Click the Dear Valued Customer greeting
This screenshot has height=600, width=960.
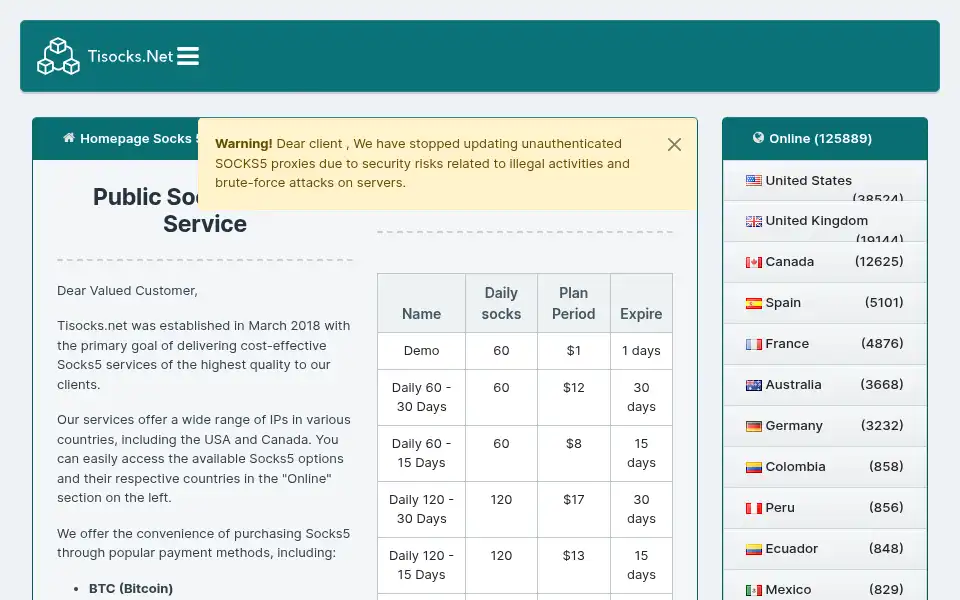[127, 291]
